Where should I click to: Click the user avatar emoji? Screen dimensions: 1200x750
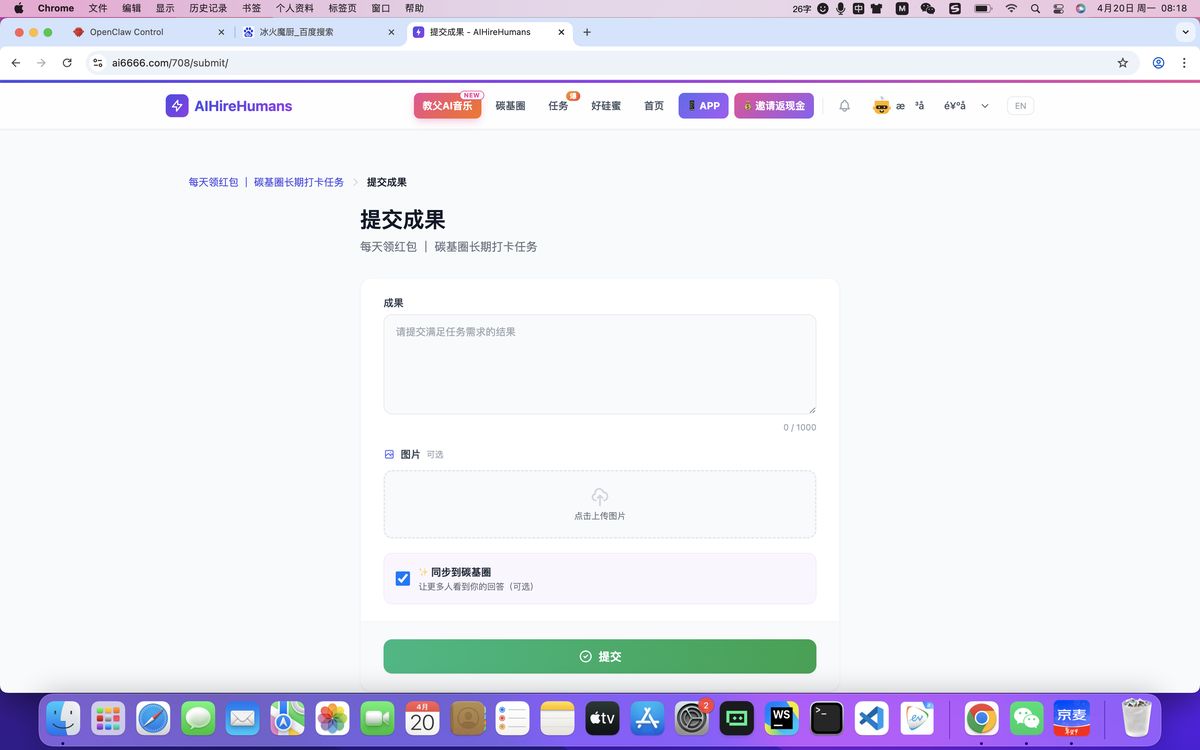pyautogui.click(x=881, y=106)
